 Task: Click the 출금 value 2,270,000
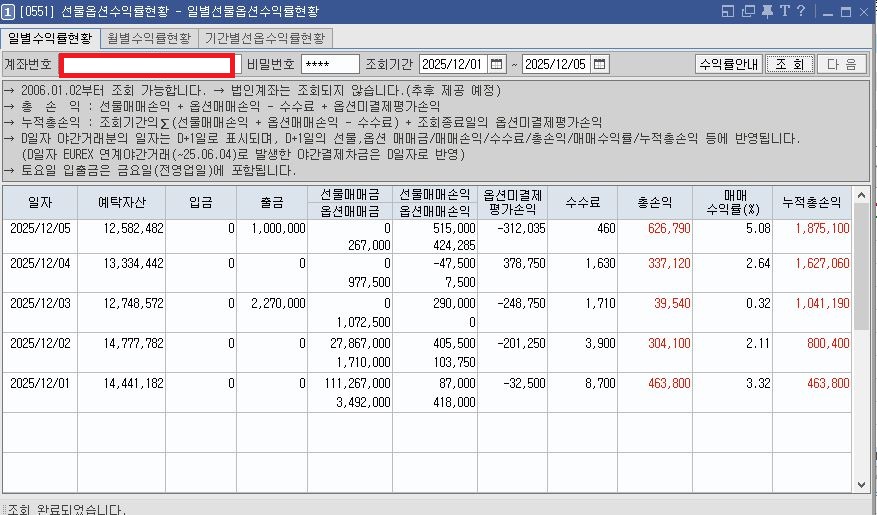(x=279, y=303)
